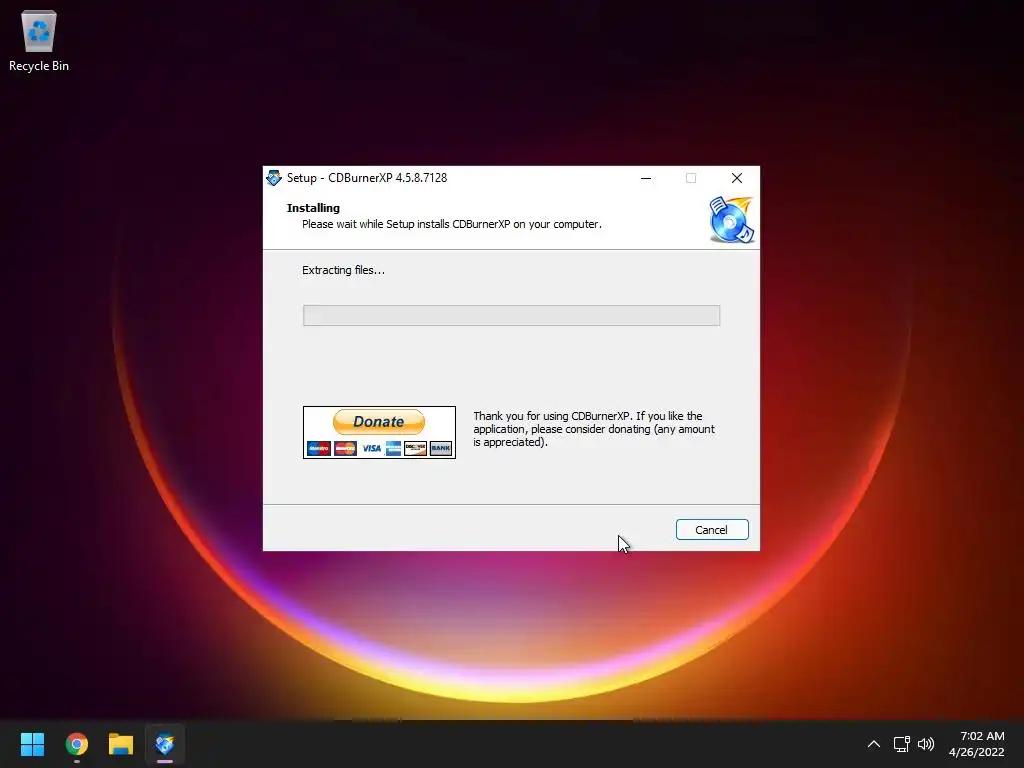Click the American Express card logo
The height and width of the screenshot is (768, 1024).
[393, 448]
